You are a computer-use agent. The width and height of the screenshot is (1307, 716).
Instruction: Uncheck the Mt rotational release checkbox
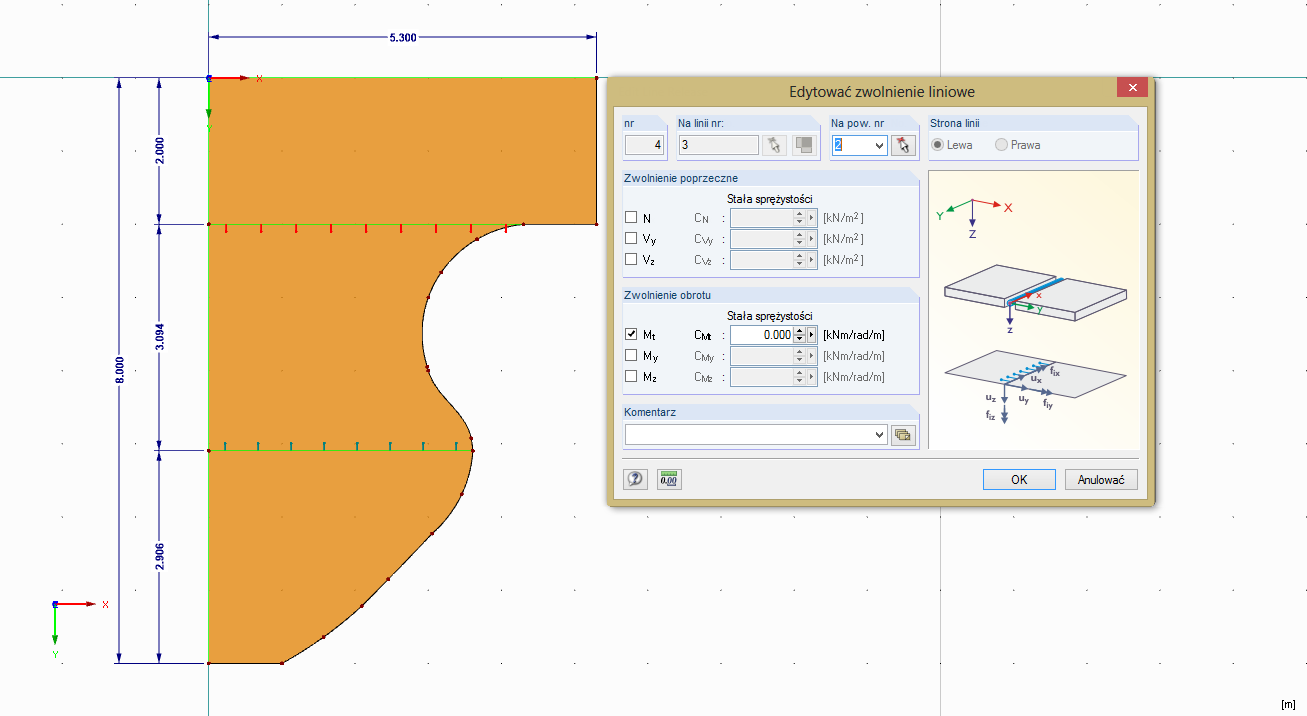pos(631,335)
